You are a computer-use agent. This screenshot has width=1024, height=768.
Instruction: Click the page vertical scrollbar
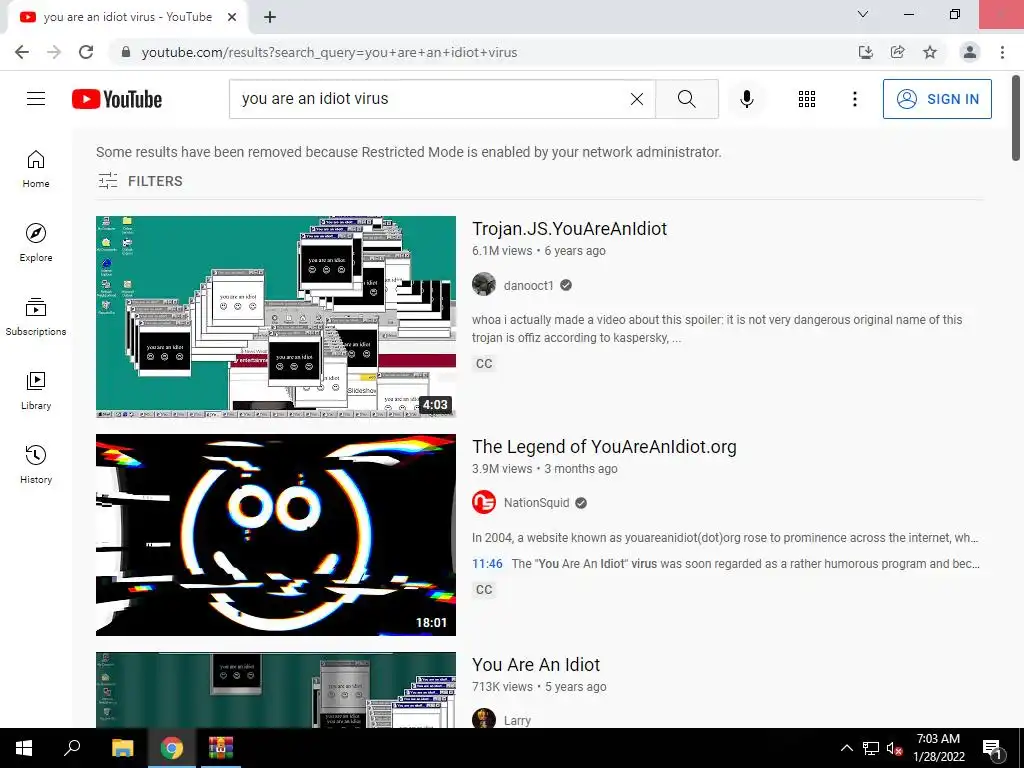(x=1016, y=118)
